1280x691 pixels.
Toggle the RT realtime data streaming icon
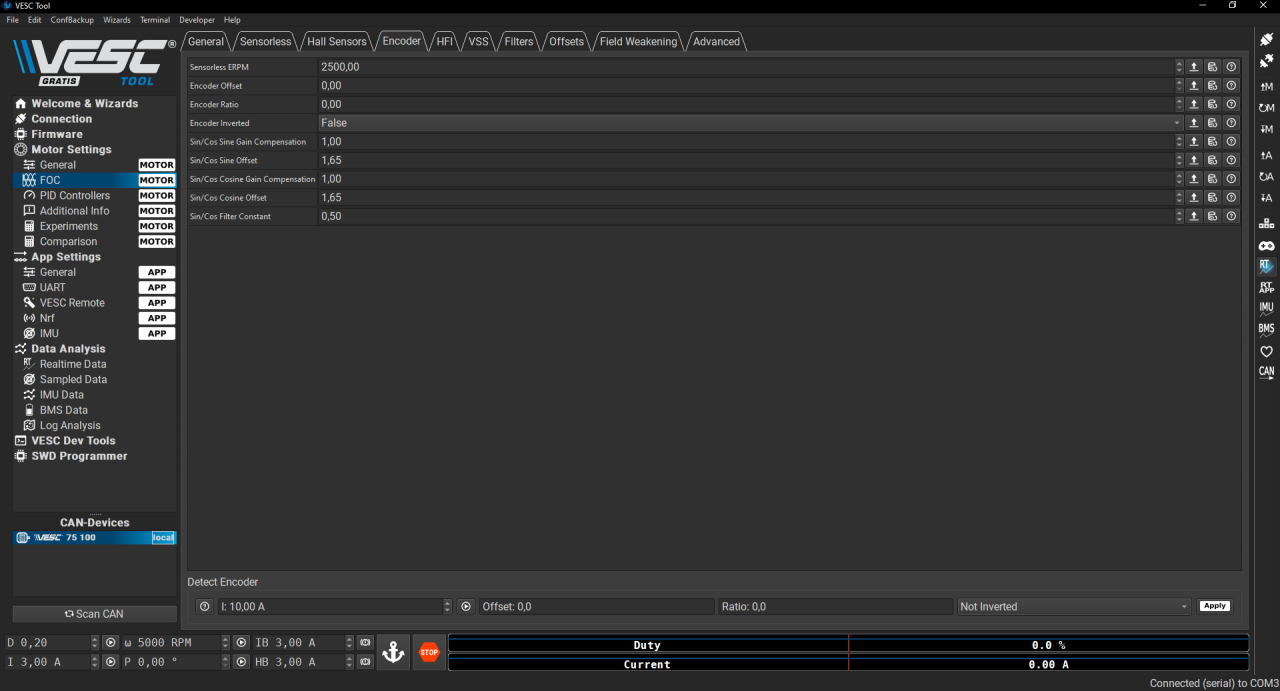[1266, 267]
